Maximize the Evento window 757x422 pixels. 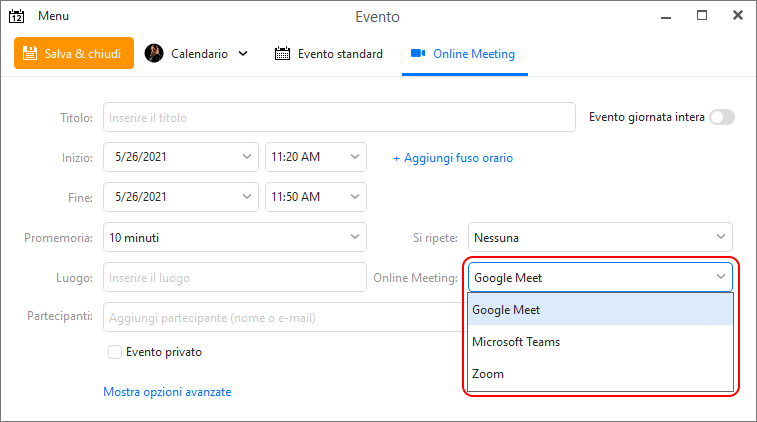click(x=702, y=15)
